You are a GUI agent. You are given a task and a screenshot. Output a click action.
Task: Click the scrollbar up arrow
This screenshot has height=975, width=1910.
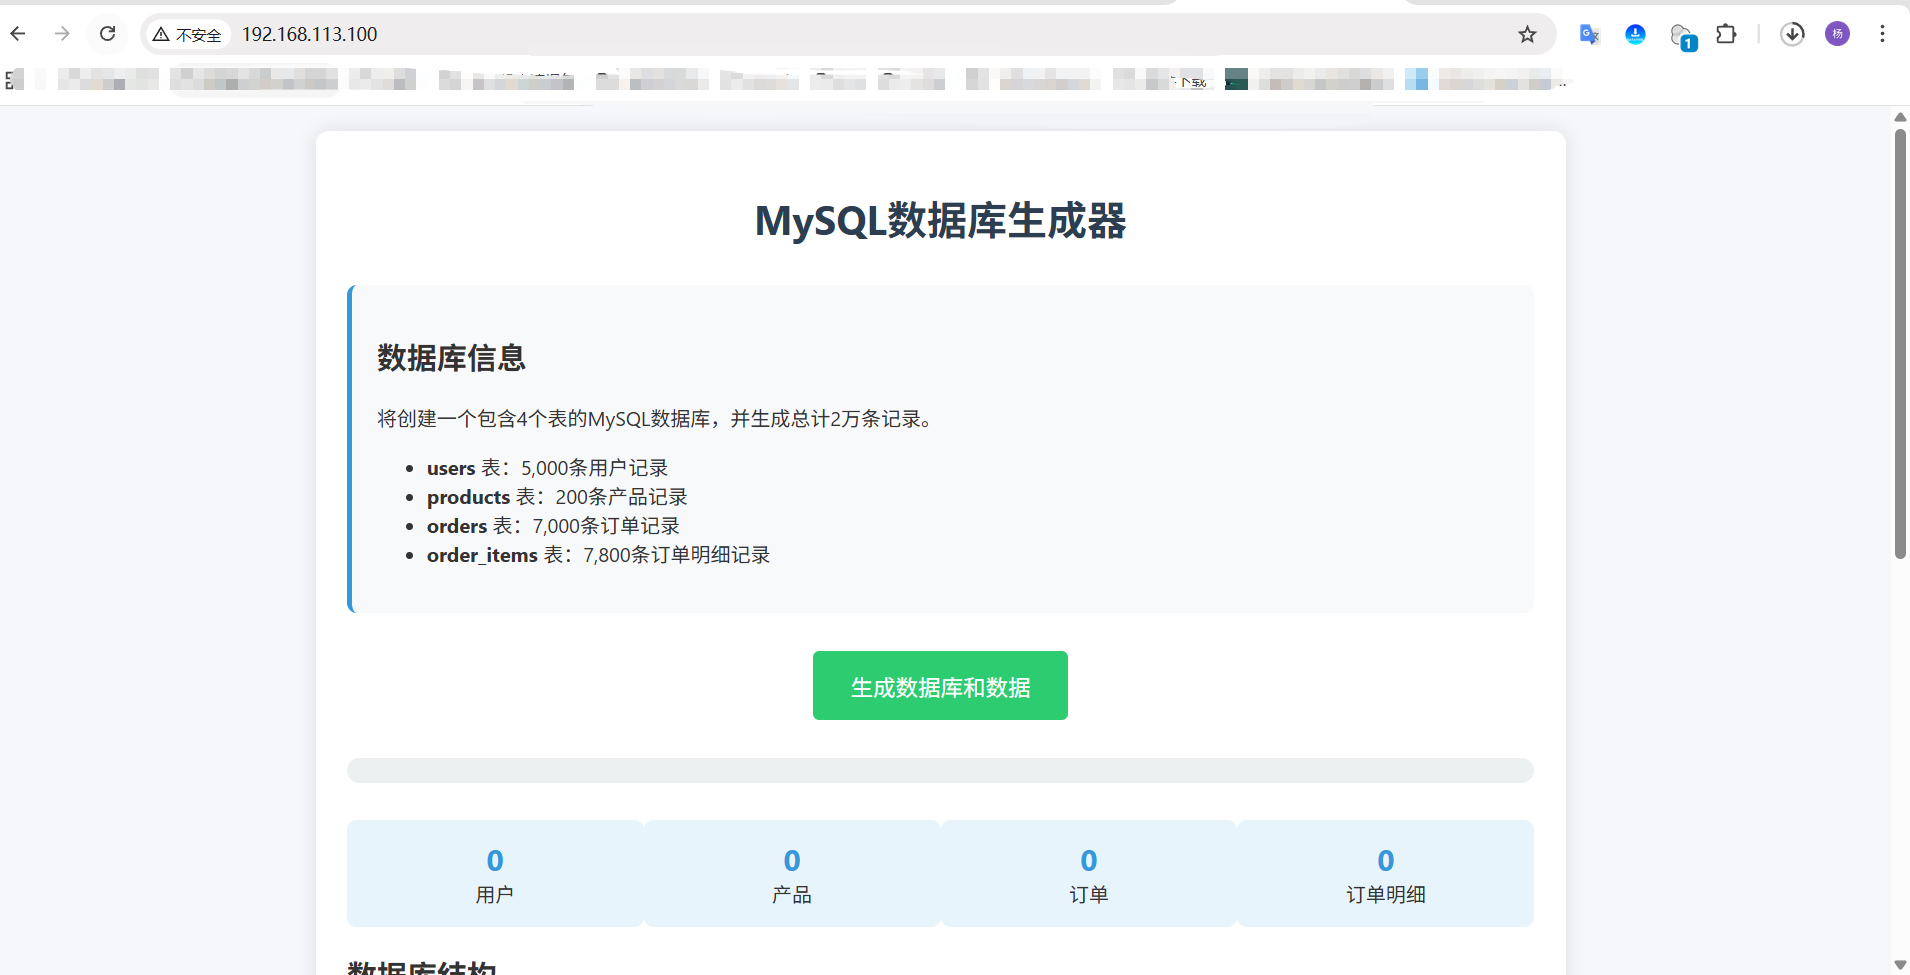point(1900,117)
